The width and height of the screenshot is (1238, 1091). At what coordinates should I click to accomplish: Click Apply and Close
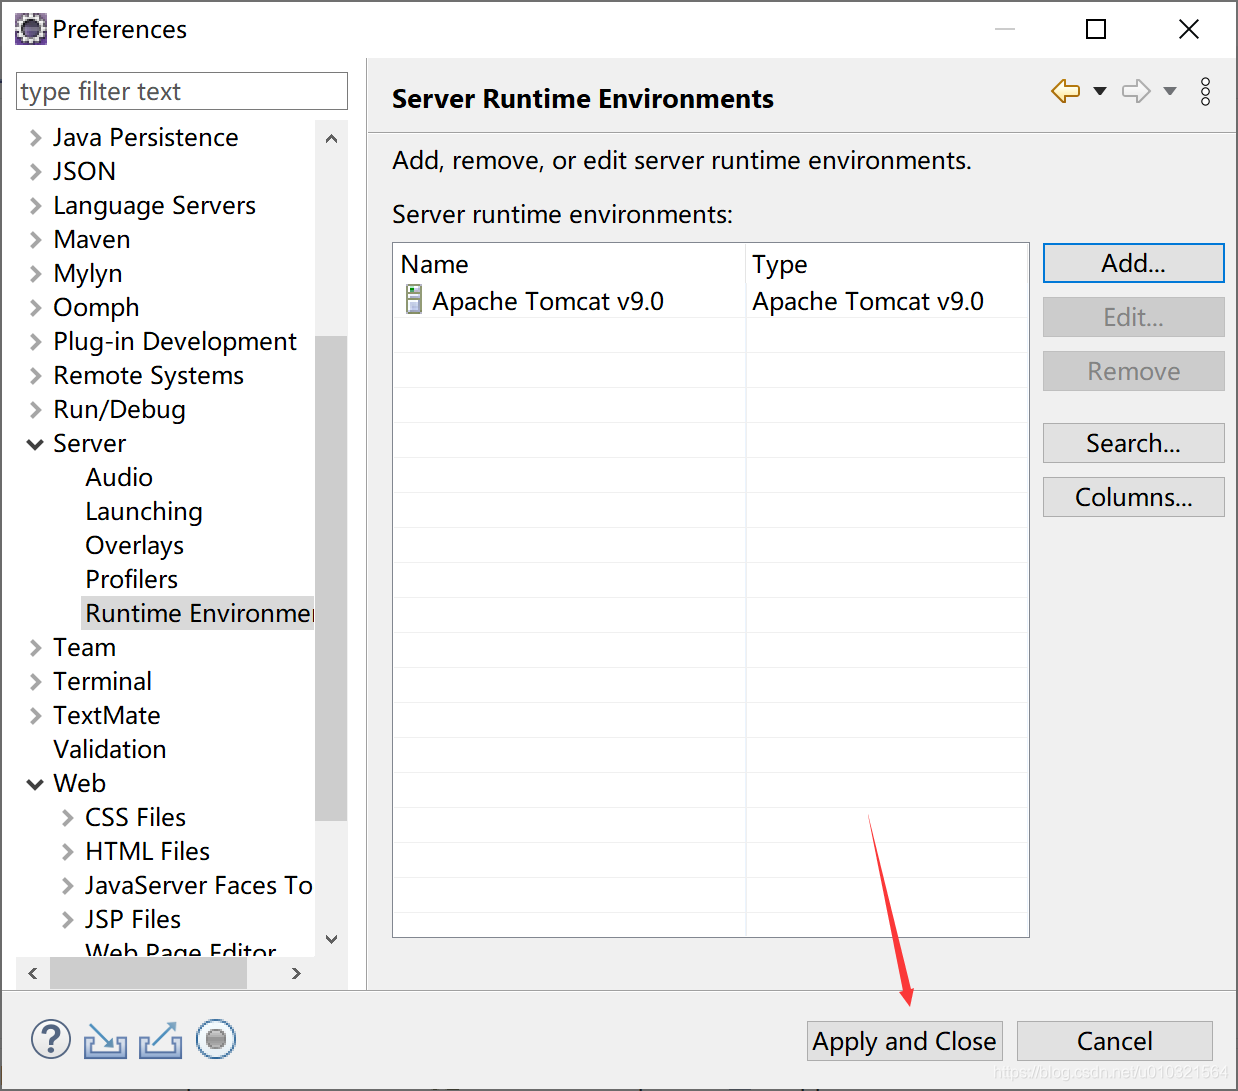(903, 1041)
